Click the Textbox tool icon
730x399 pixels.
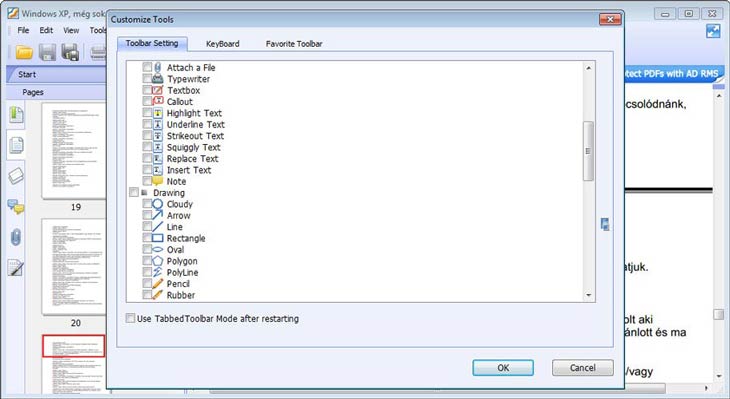coord(158,90)
